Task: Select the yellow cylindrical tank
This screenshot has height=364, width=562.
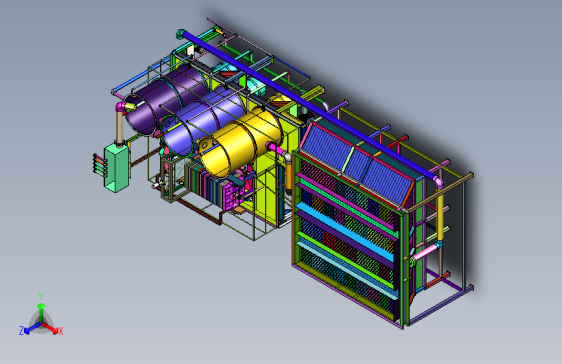Action: click(x=240, y=143)
